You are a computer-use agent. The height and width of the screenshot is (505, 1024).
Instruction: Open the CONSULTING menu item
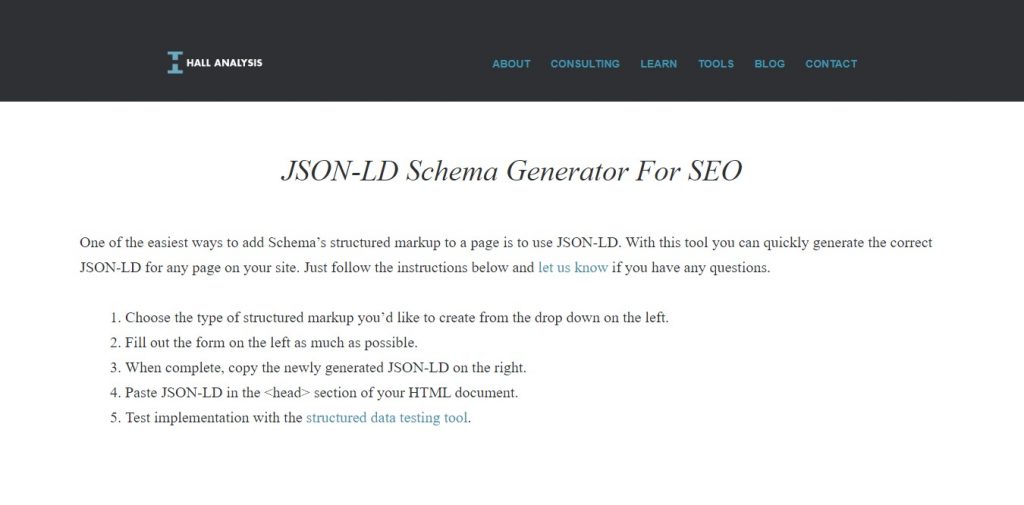click(x=585, y=63)
